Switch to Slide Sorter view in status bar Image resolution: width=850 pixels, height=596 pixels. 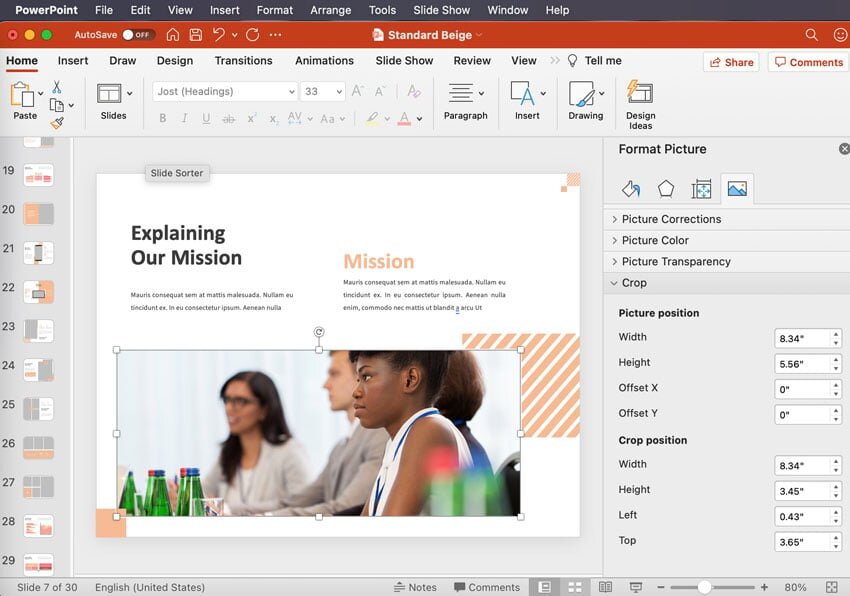tap(575, 587)
